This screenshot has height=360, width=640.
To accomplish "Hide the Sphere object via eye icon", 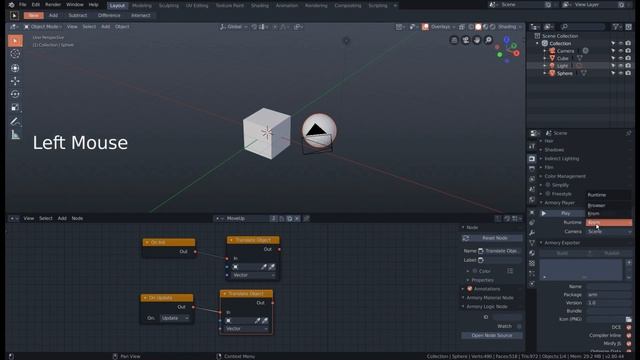I will pos(621,73).
